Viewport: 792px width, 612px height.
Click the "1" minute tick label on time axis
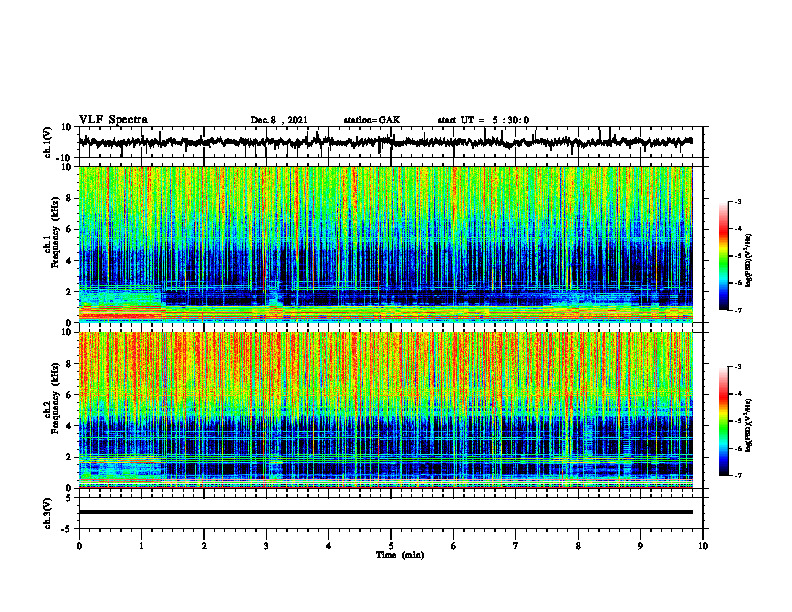pyautogui.click(x=141, y=546)
